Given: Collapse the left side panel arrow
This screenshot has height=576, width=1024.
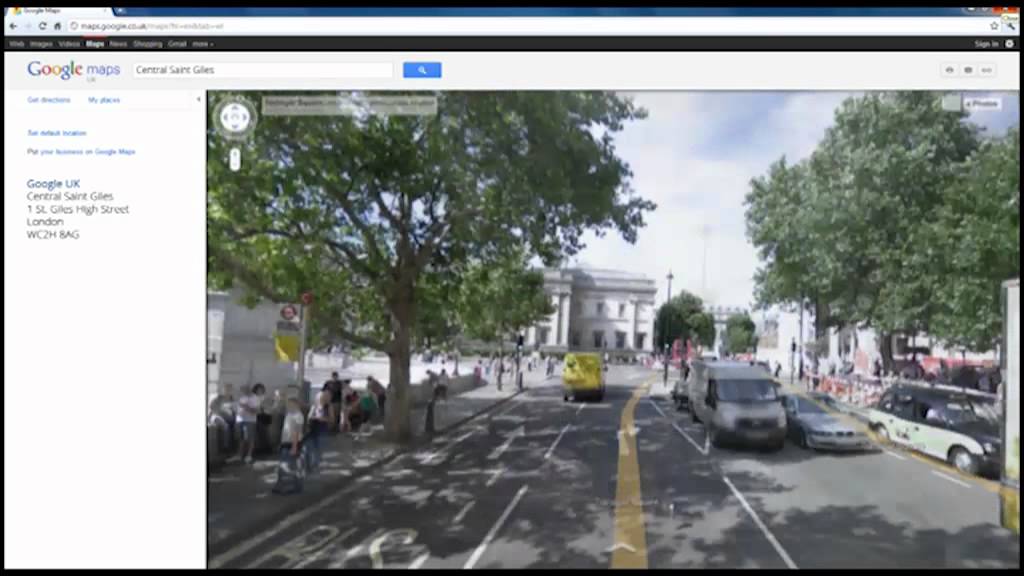Looking at the screenshot, I should click(x=199, y=100).
